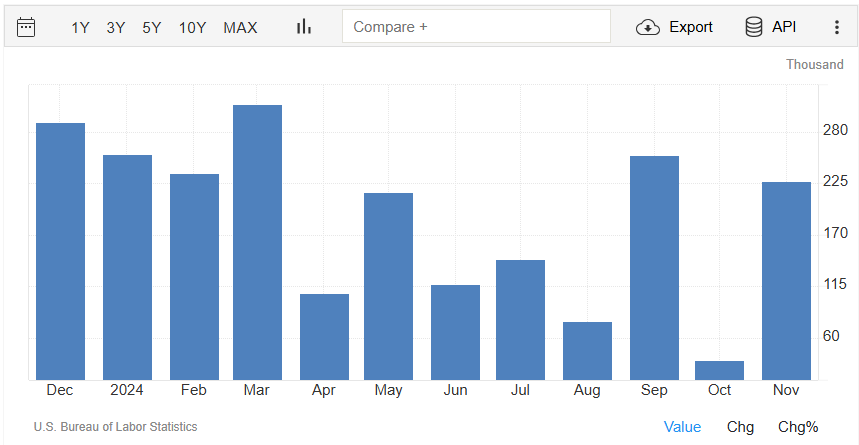Click the Thousand unit label
Image resolution: width=859 pixels, height=445 pixels.
(815, 65)
